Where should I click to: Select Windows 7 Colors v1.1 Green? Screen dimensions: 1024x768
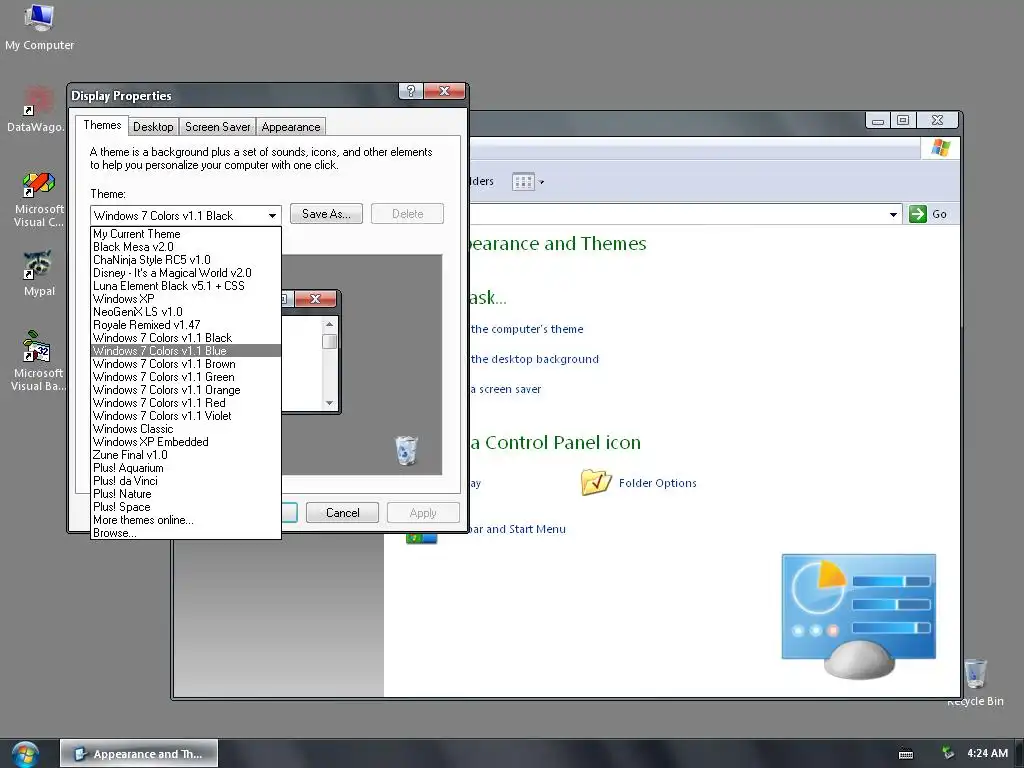pos(186,377)
